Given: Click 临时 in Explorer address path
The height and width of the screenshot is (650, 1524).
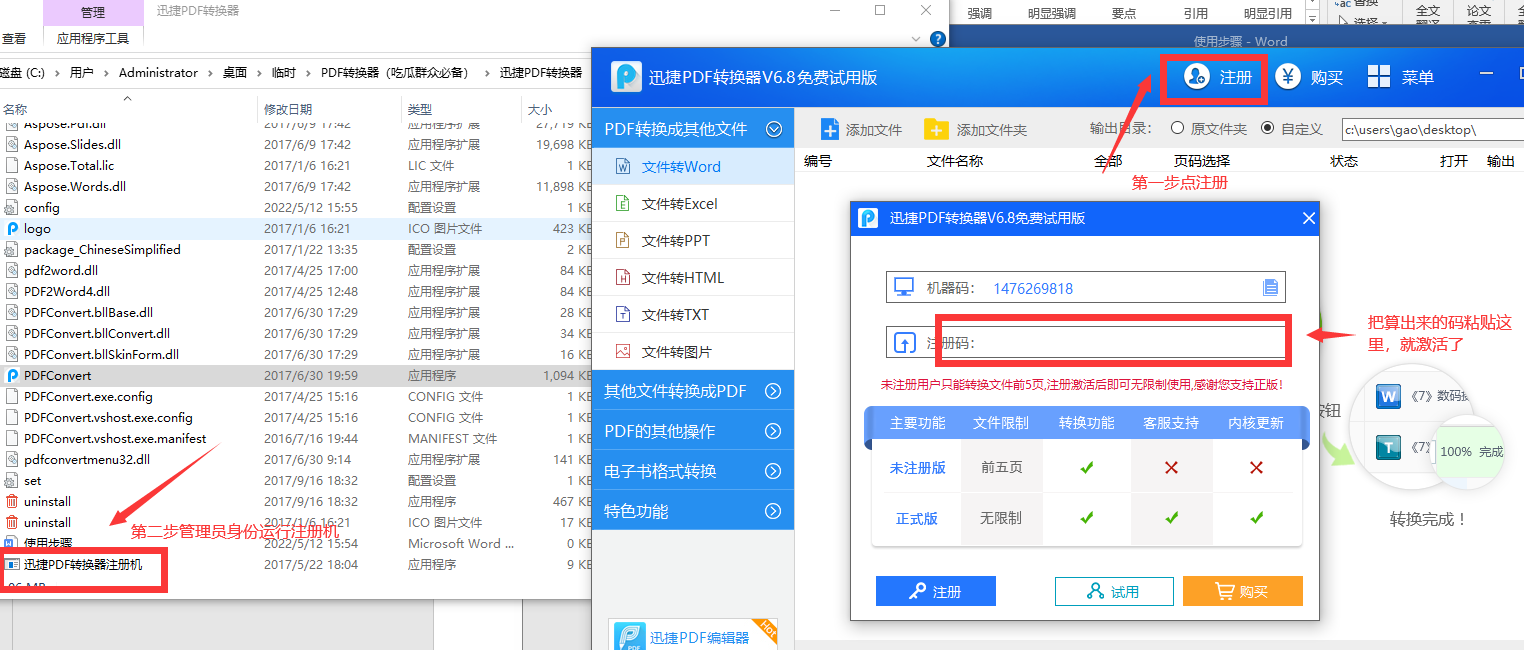Looking at the screenshot, I should 284,73.
